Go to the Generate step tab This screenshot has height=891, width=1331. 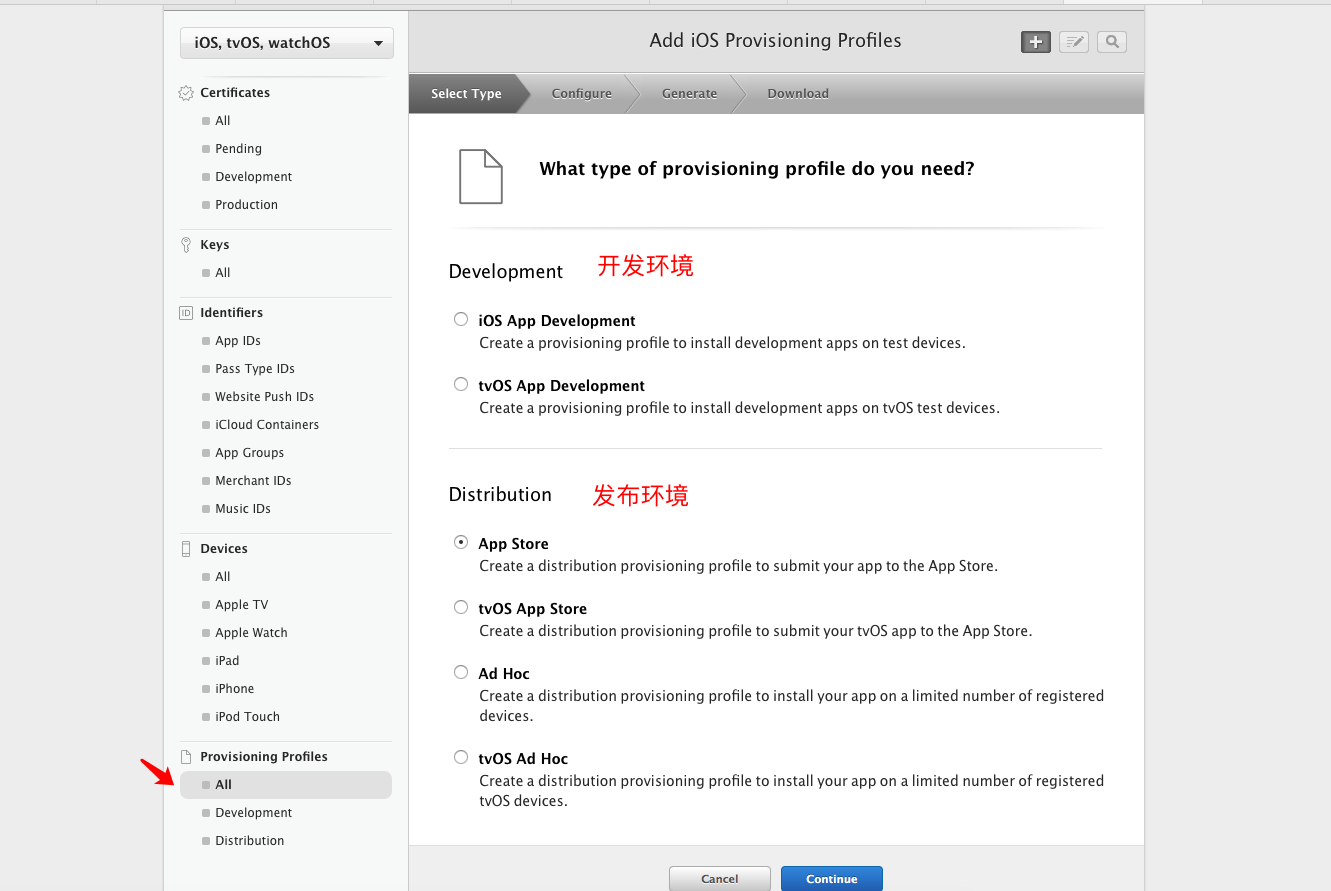pyautogui.click(x=689, y=94)
